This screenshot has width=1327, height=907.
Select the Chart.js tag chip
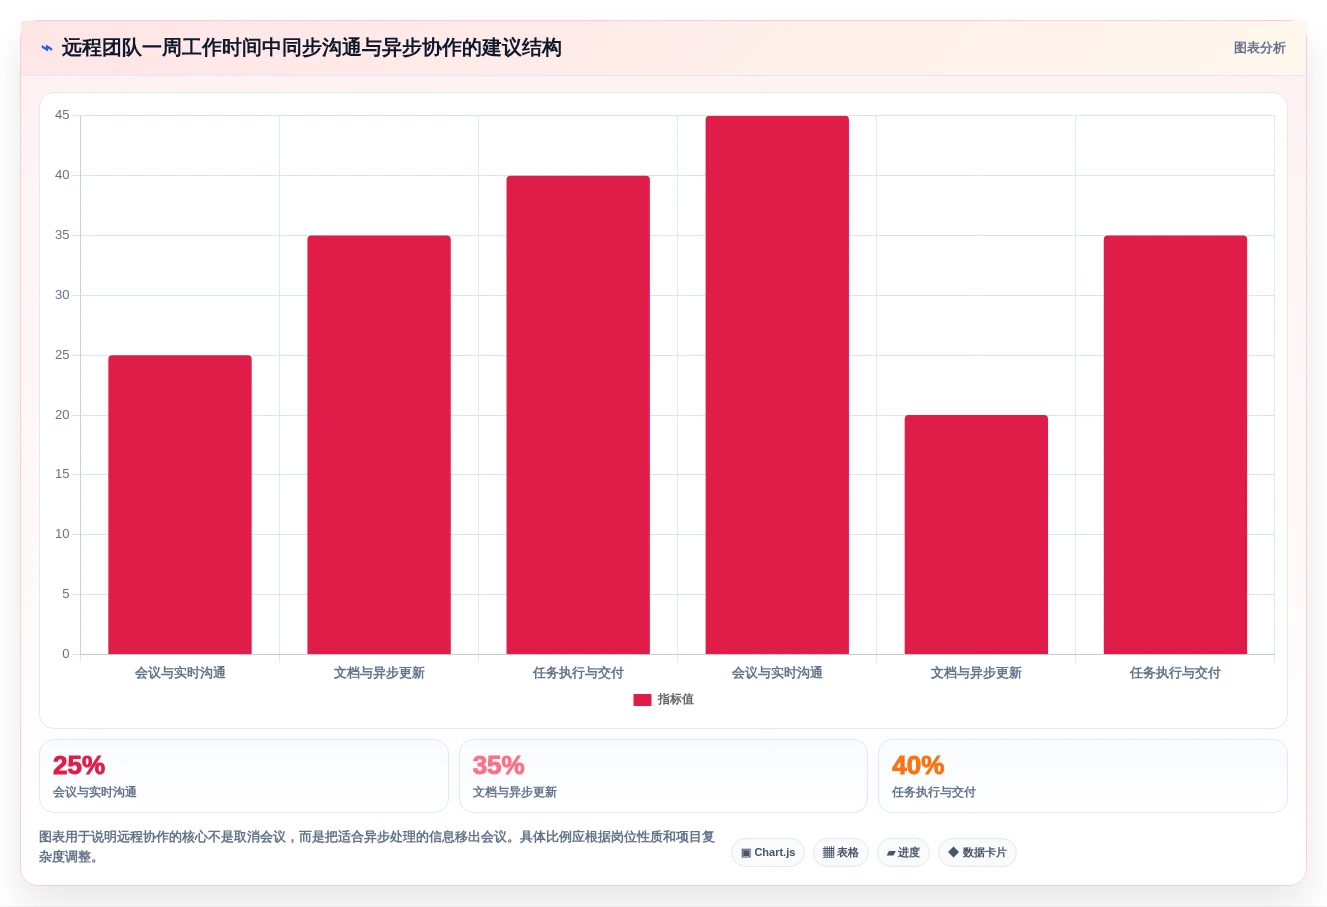click(x=768, y=852)
